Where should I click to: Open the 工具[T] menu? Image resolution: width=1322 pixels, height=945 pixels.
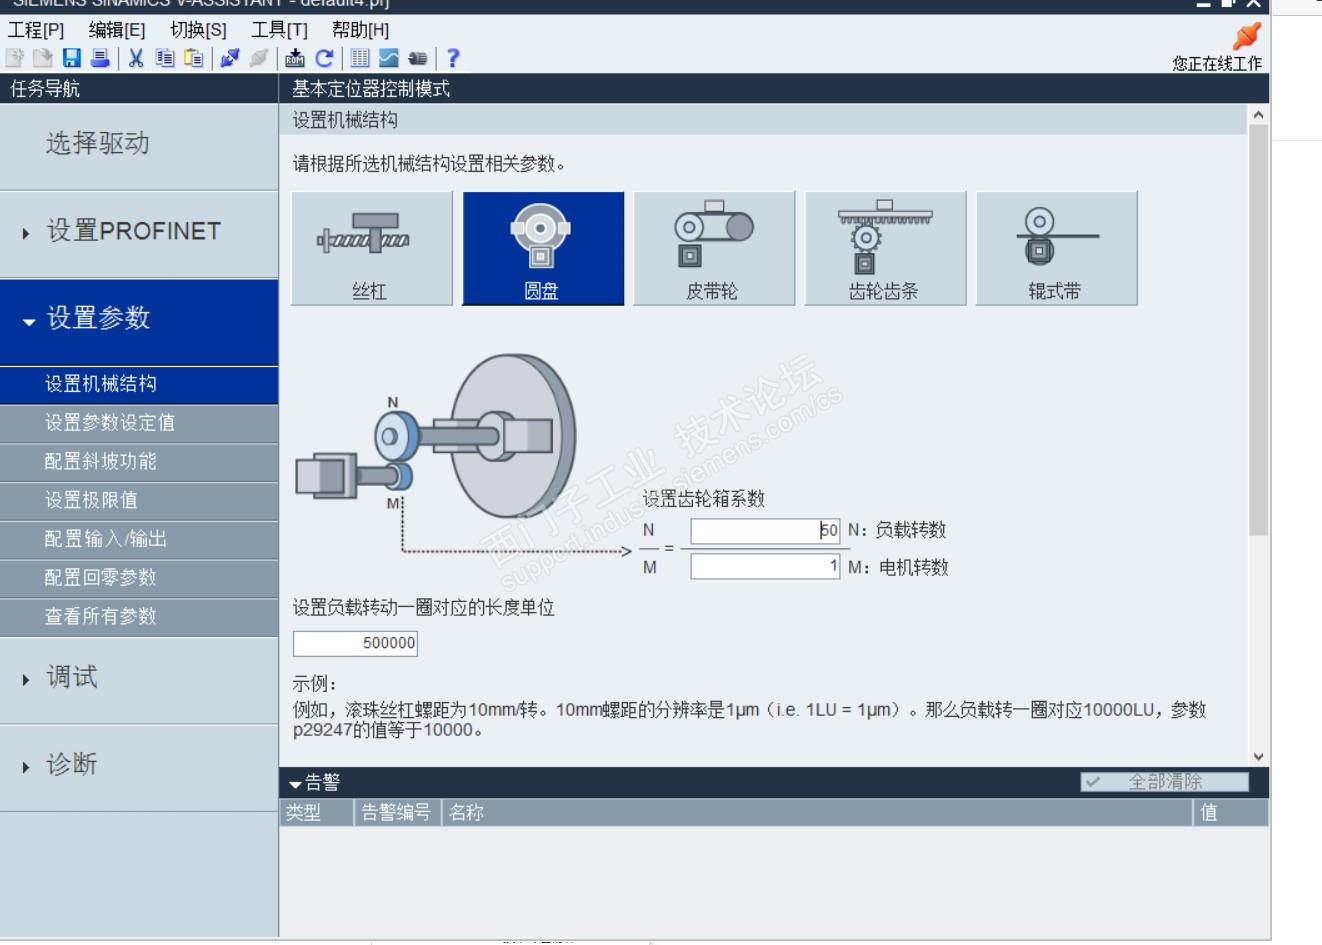(x=279, y=30)
